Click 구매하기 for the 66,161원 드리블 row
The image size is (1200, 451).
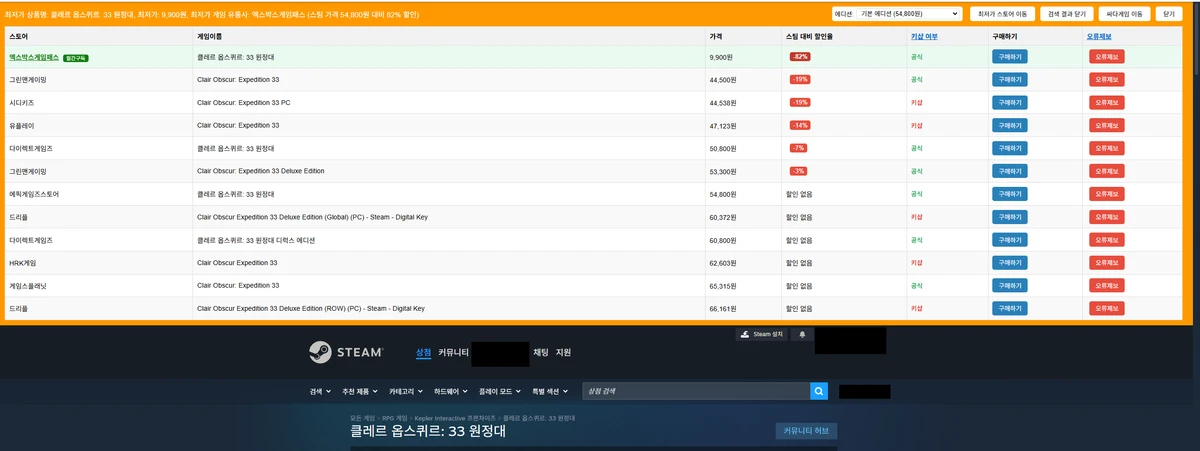1009,309
